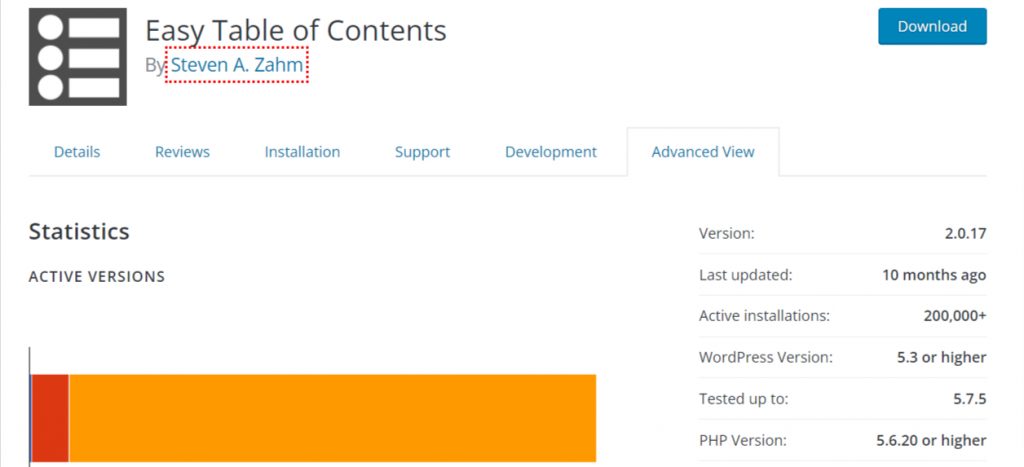Click the ACTIVE VERSIONS label

[97, 277]
